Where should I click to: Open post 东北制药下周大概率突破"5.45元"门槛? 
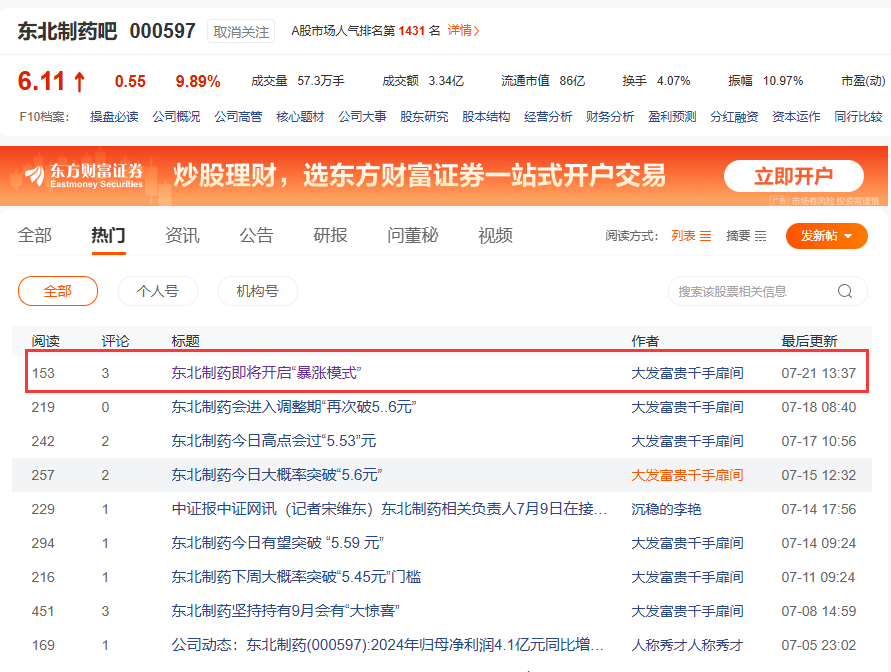296,577
